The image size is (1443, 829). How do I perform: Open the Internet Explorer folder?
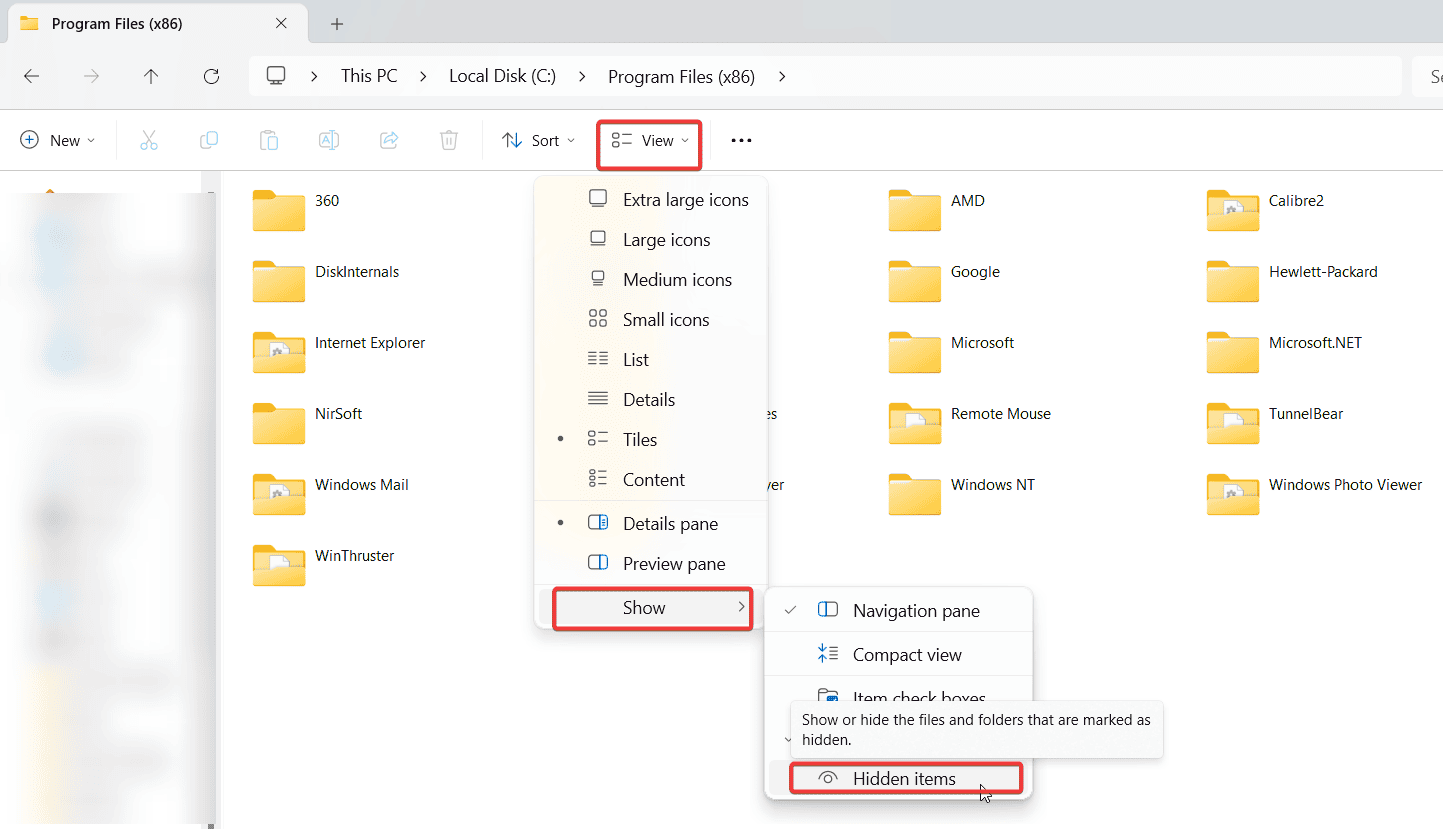tap(339, 352)
